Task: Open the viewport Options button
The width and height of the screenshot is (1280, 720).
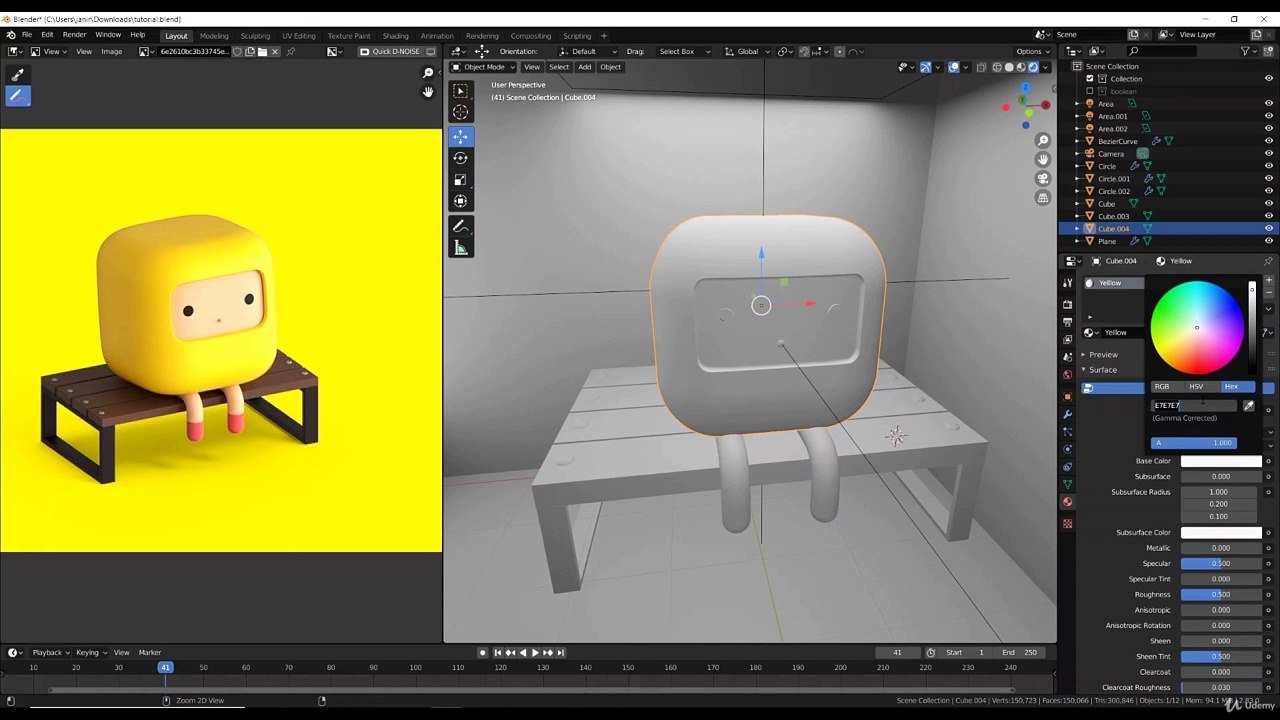Action: 1032,51
